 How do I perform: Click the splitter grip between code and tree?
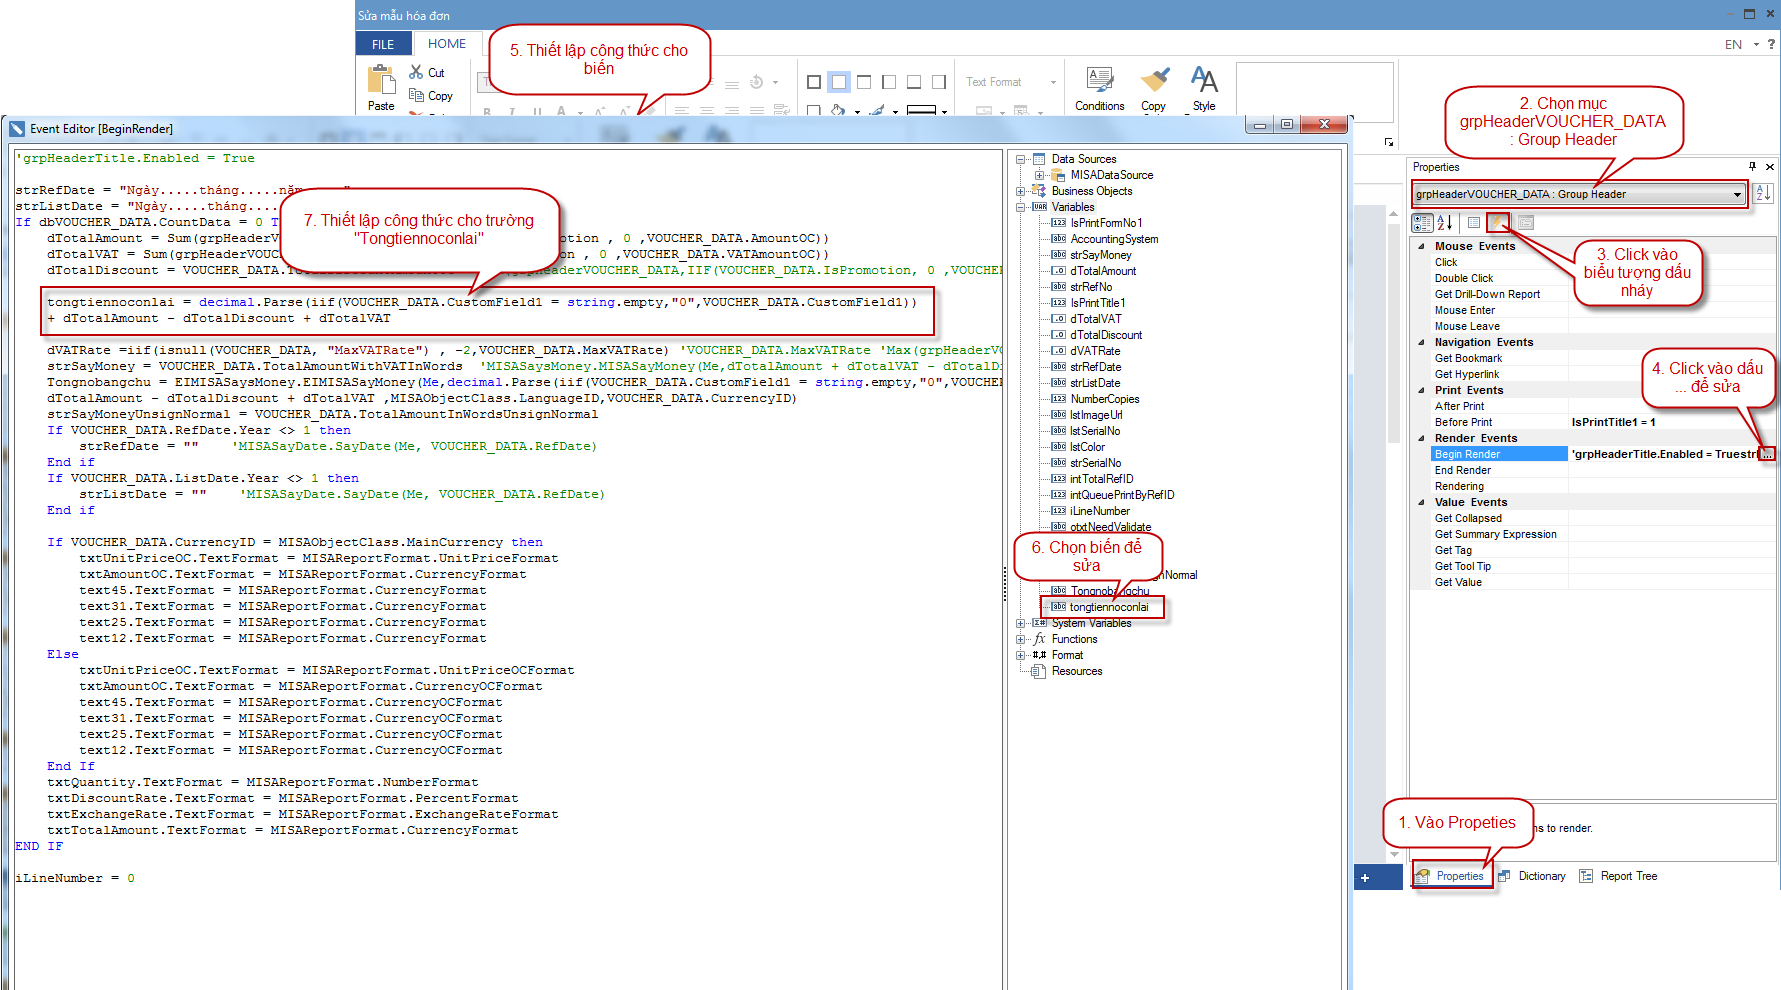1005,583
